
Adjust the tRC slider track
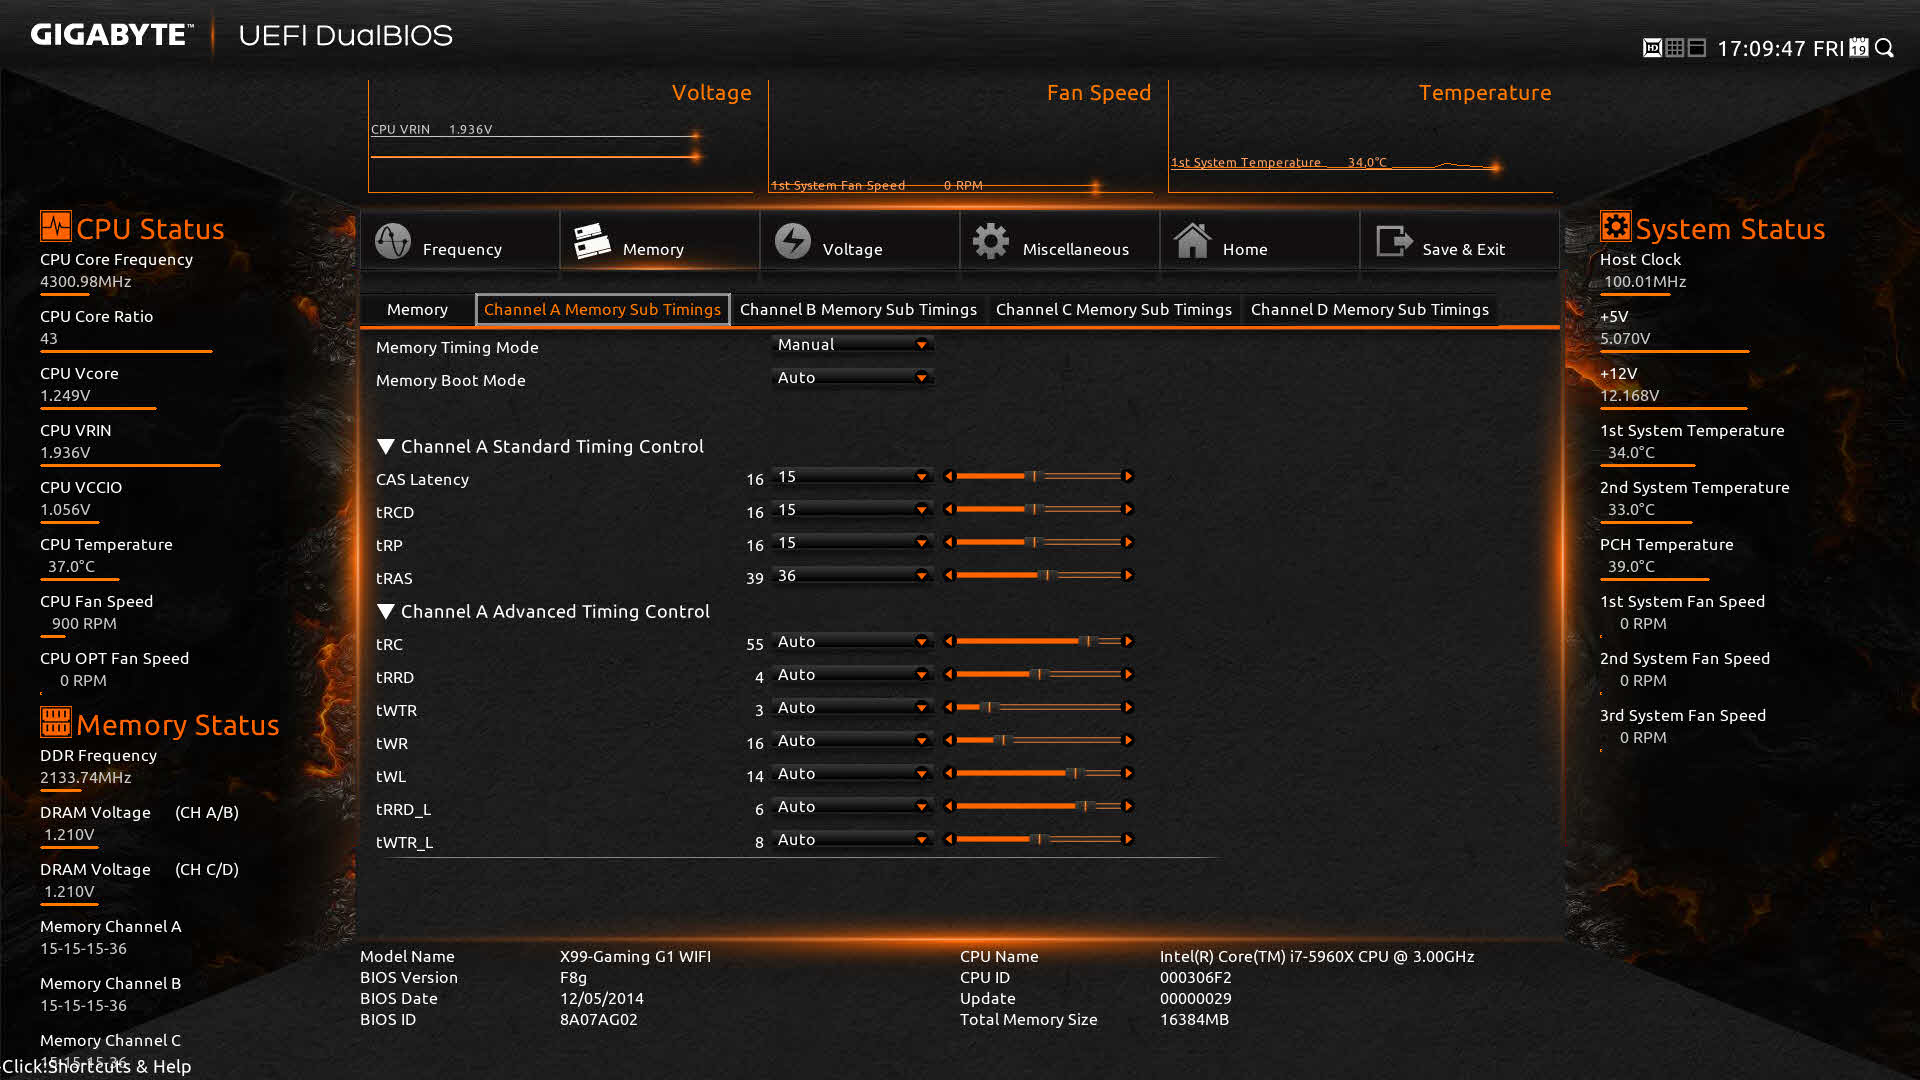point(1038,641)
